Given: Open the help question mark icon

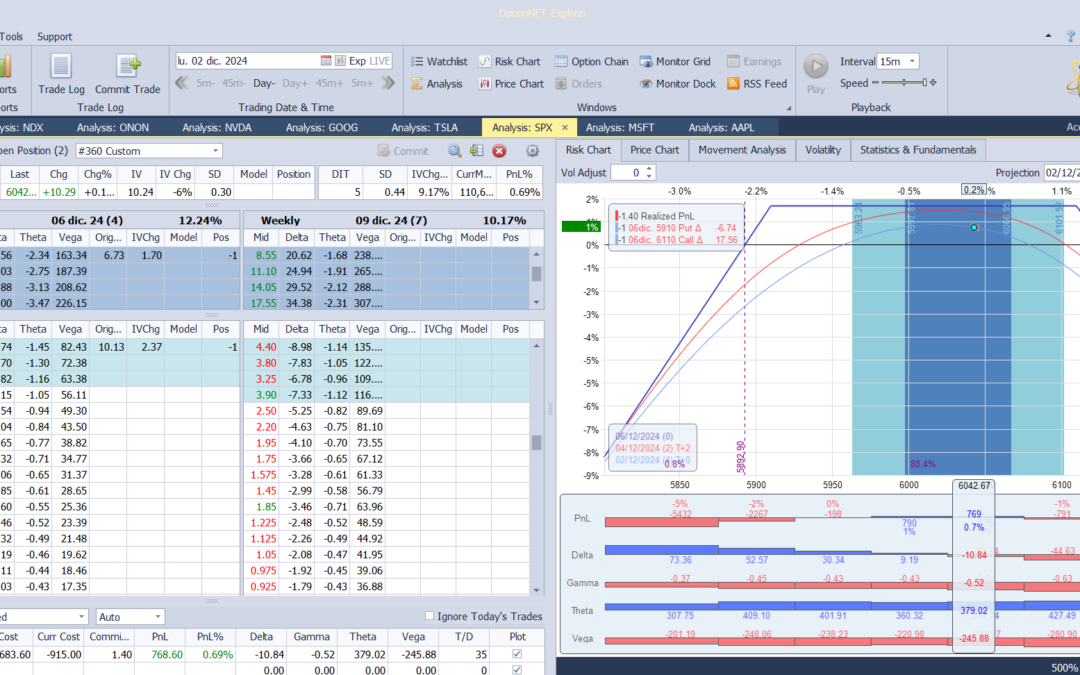Looking at the screenshot, I should coord(1071,36).
